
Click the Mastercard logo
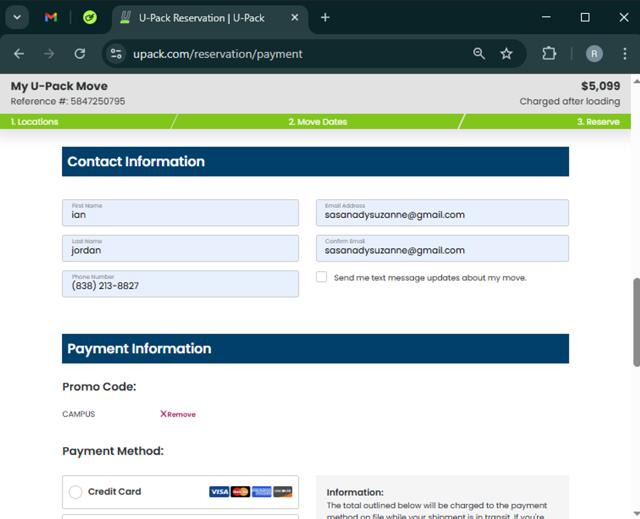pos(240,492)
